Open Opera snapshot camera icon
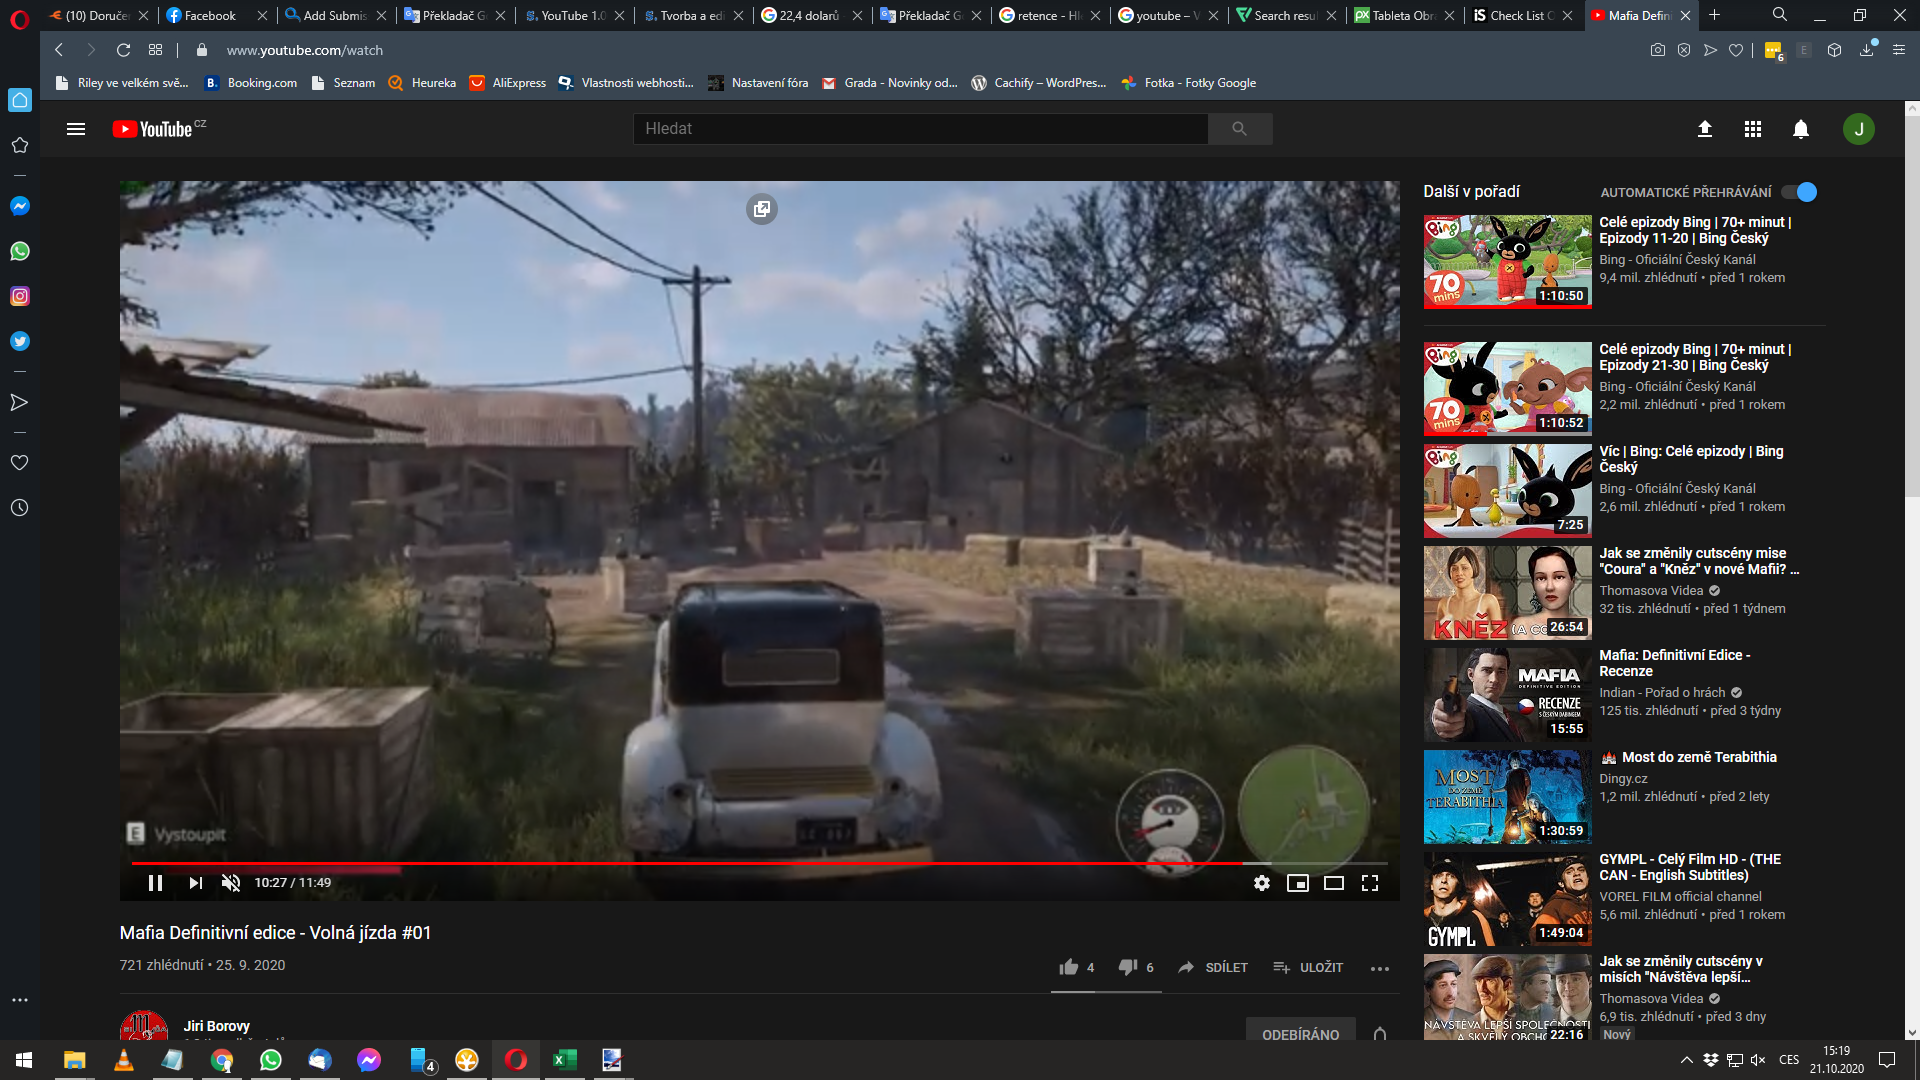The height and width of the screenshot is (1080, 1920). (x=1658, y=50)
